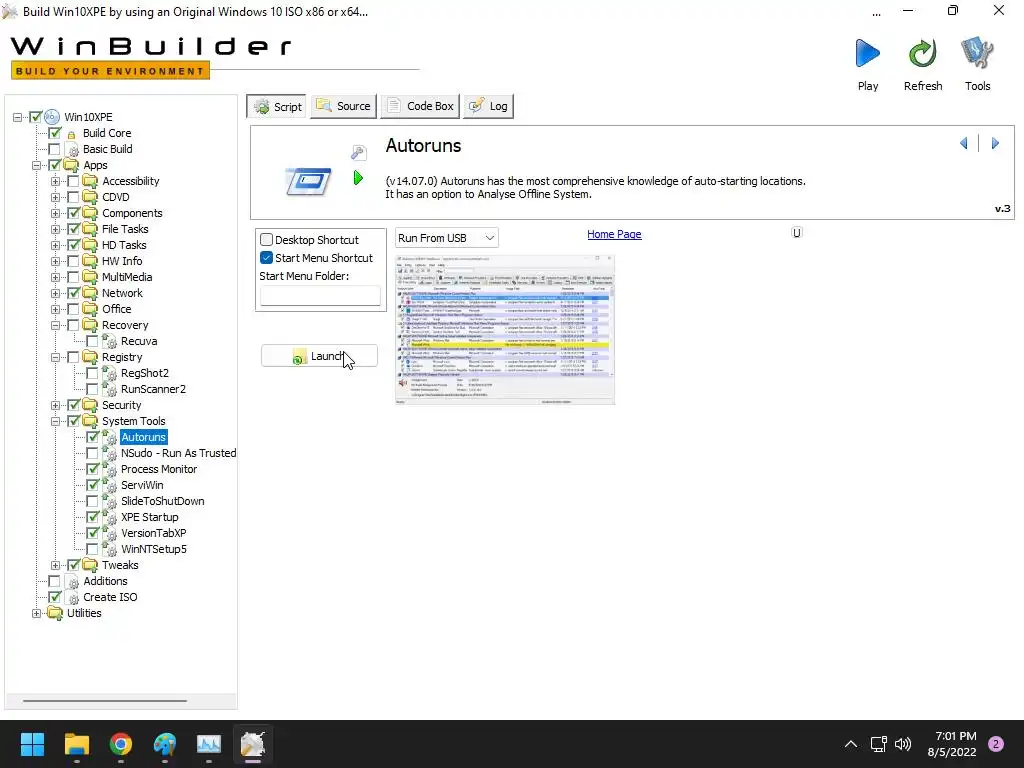1024x768 pixels.
Task: Collapse the Win10XPE root node
Action: (17, 118)
